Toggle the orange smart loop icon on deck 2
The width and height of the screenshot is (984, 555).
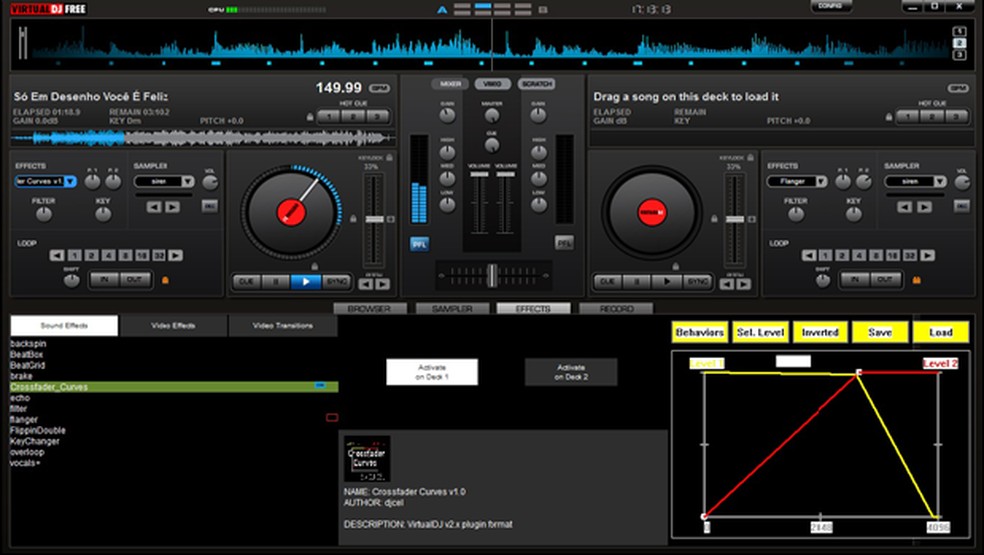click(x=916, y=280)
